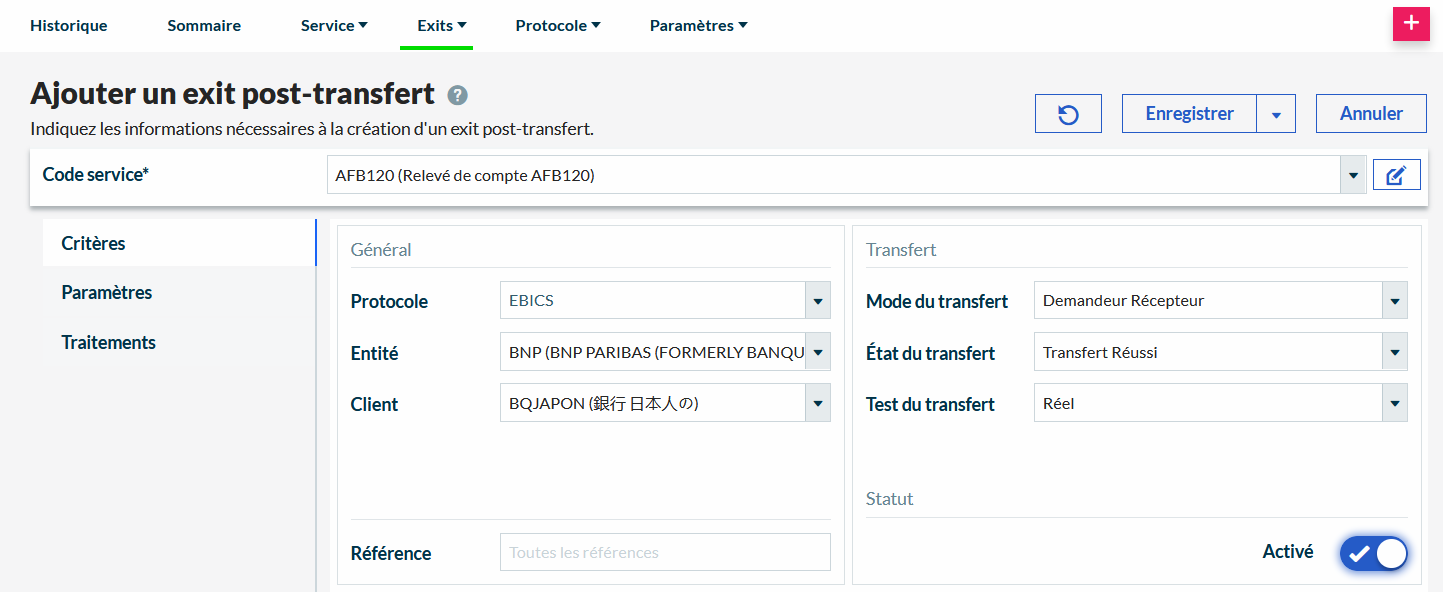Click the pink plus add button
The height and width of the screenshot is (592, 1443).
[x=1411, y=24]
